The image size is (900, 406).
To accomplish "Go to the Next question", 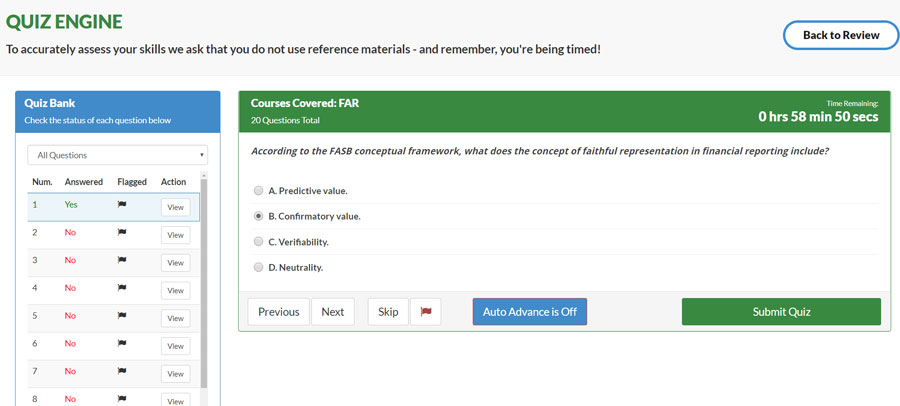I will (x=333, y=312).
